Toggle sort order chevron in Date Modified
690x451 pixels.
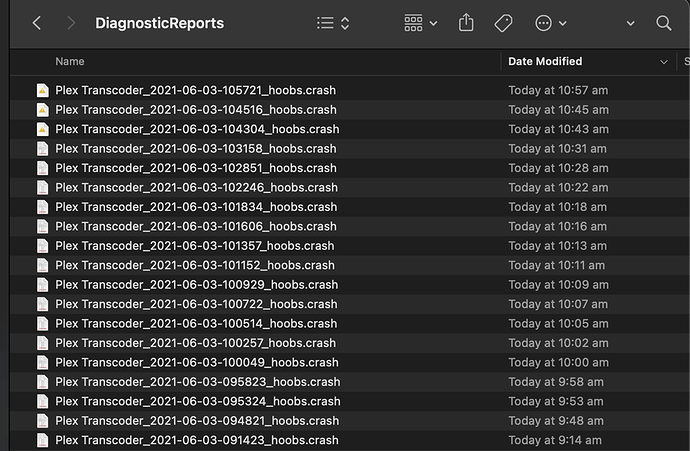pos(664,62)
